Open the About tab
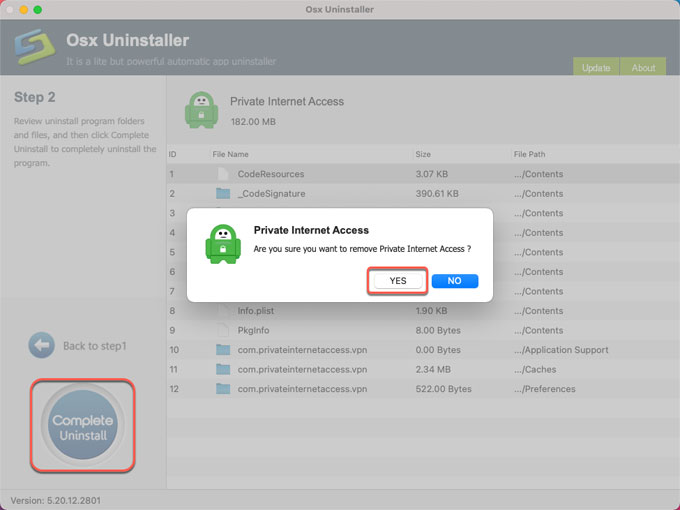This screenshot has width=680, height=510. click(x=643, y=68)
